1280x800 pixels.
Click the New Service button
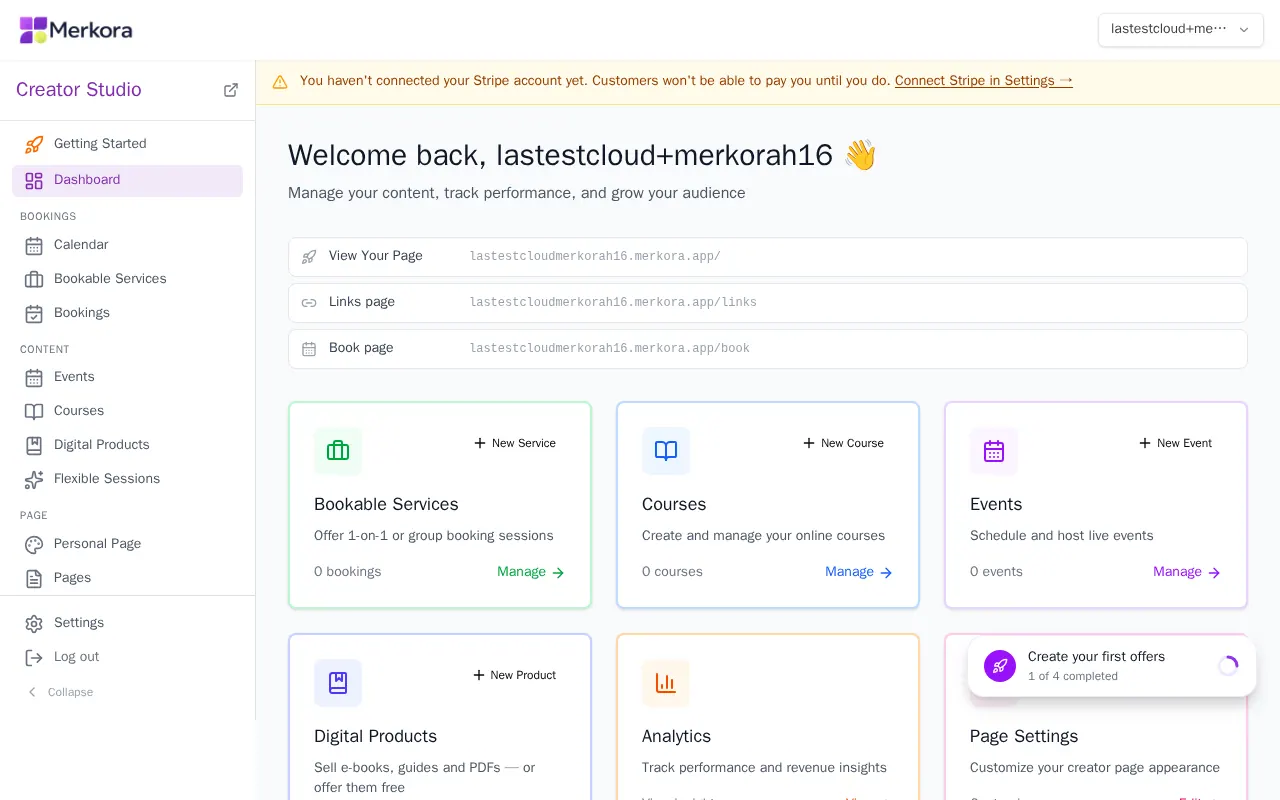(515, 443)
